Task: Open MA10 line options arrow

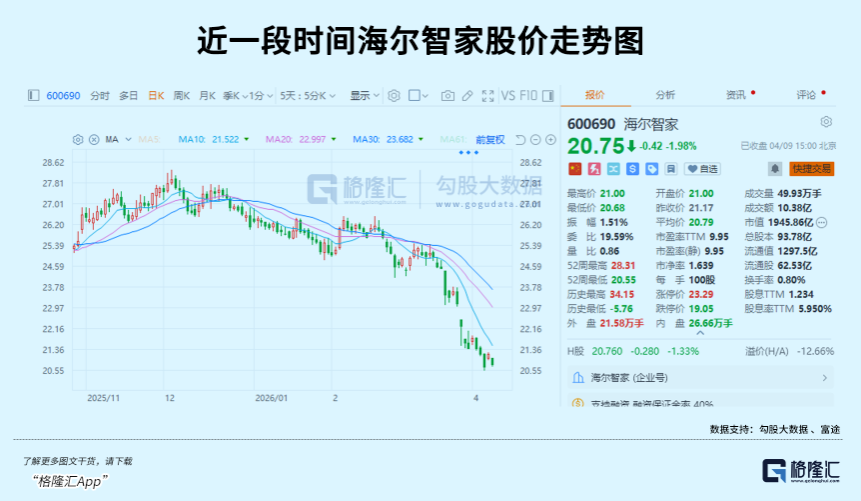Action: pyautogui.click(x=247, y=140)
